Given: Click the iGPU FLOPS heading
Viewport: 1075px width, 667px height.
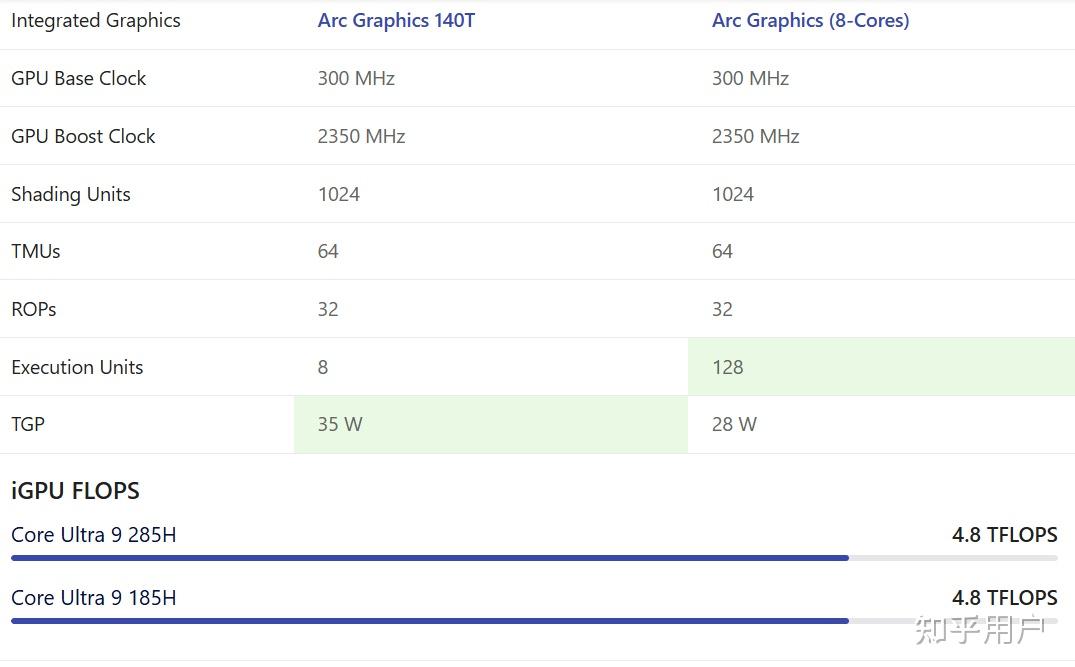Looking at the screenshot, I should click(x=75, y=491).
